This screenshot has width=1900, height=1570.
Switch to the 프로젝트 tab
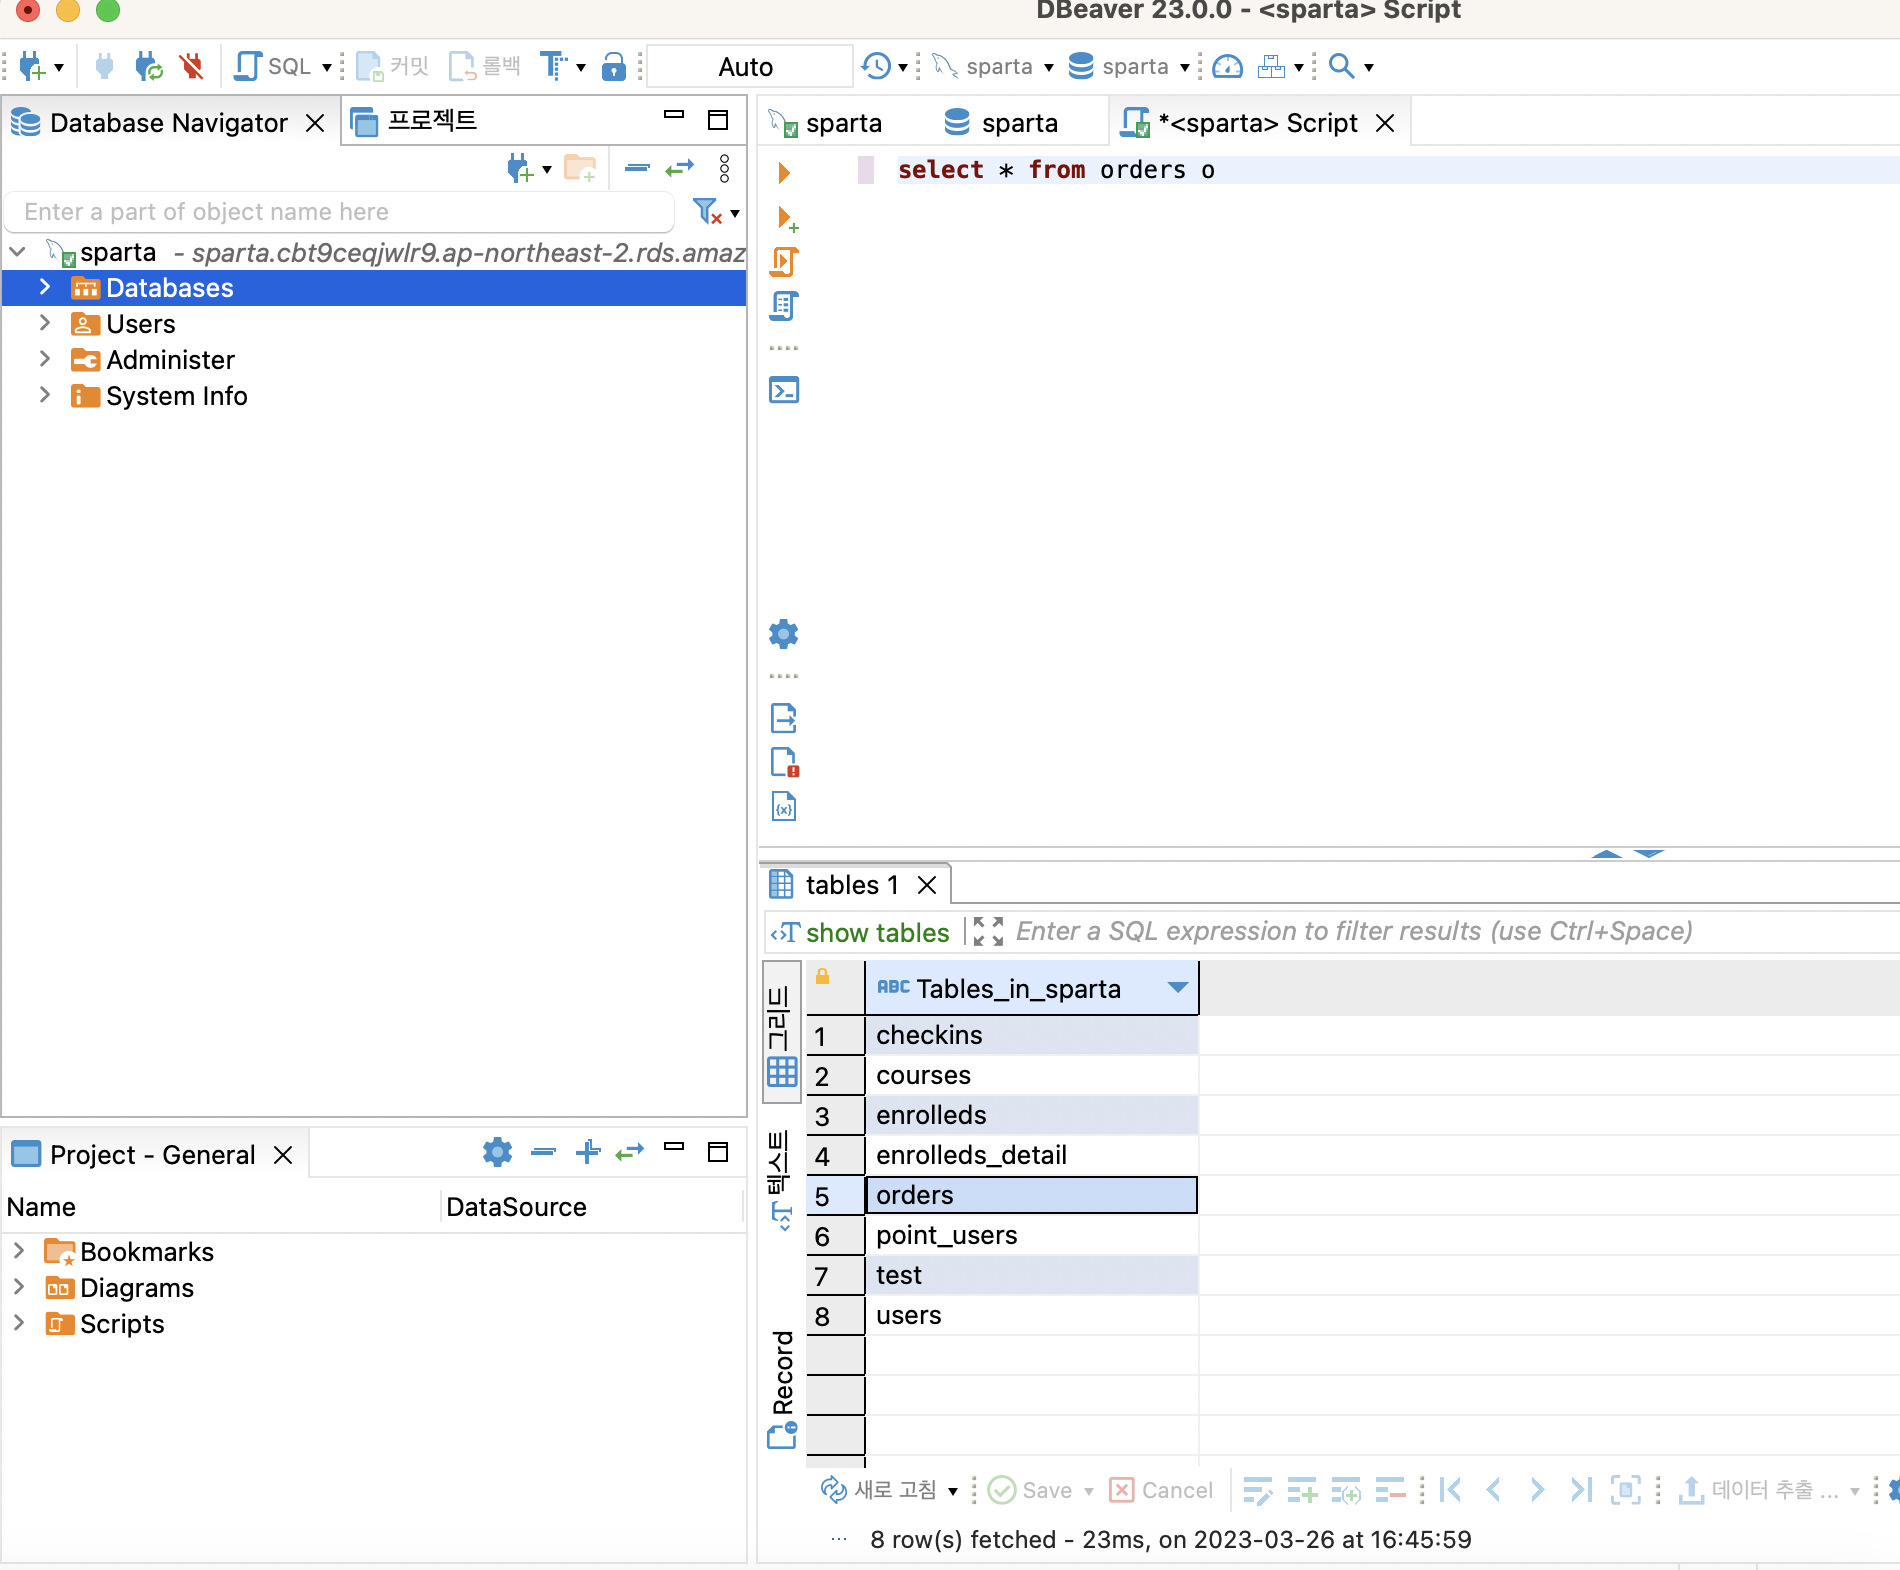tap(415, 121)
